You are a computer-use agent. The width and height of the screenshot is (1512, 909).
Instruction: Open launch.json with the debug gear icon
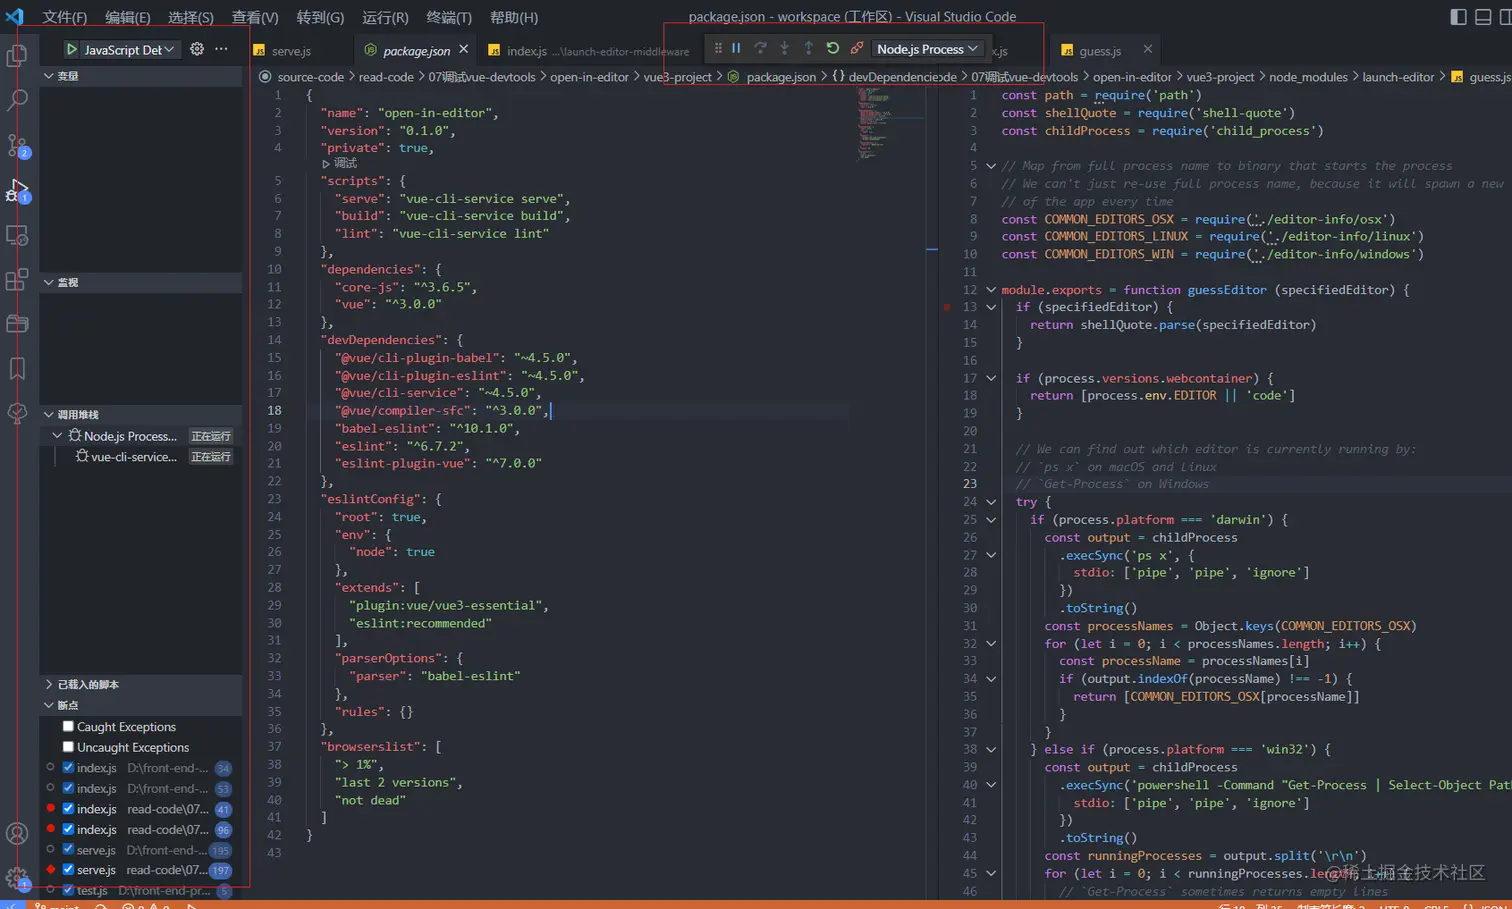pos(197,49)
